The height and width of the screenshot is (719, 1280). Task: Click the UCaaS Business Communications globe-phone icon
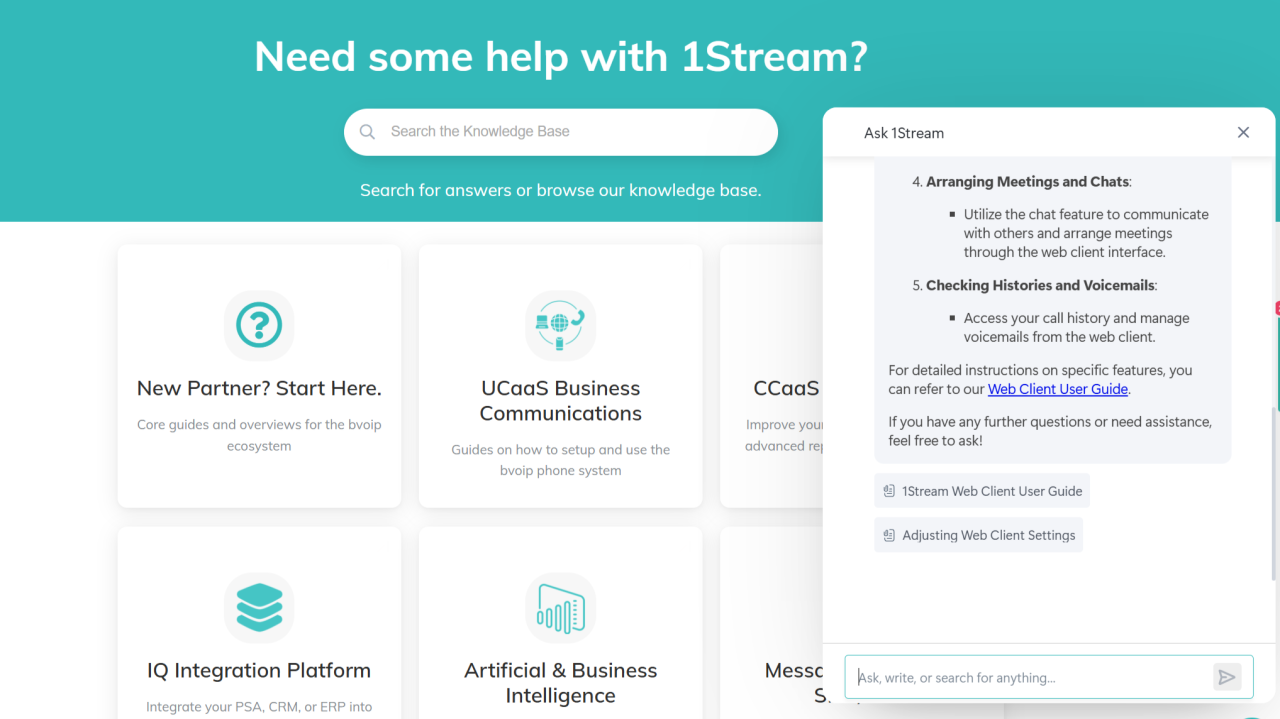[x=560, y=325]
